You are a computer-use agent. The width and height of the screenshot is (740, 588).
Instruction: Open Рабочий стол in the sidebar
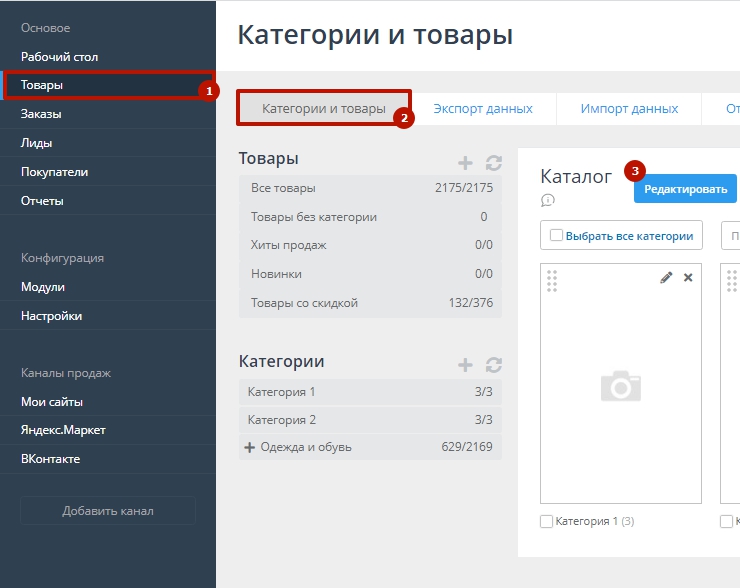point(108,57)
